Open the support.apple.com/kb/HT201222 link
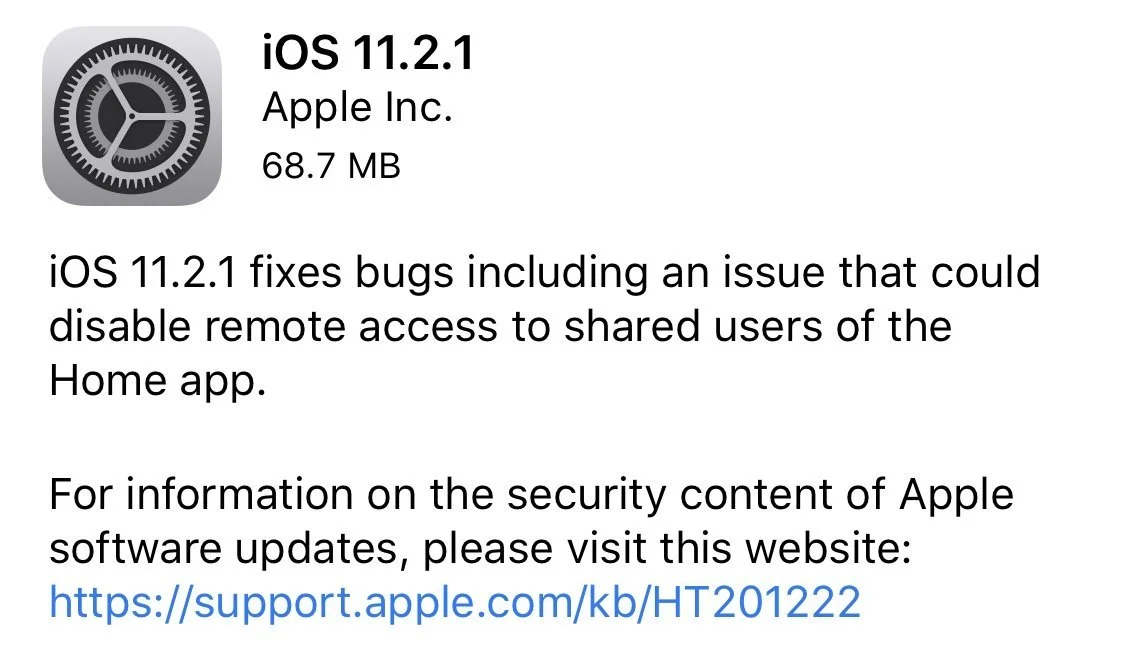The image size is (1125, 655). tap(455, 601)
